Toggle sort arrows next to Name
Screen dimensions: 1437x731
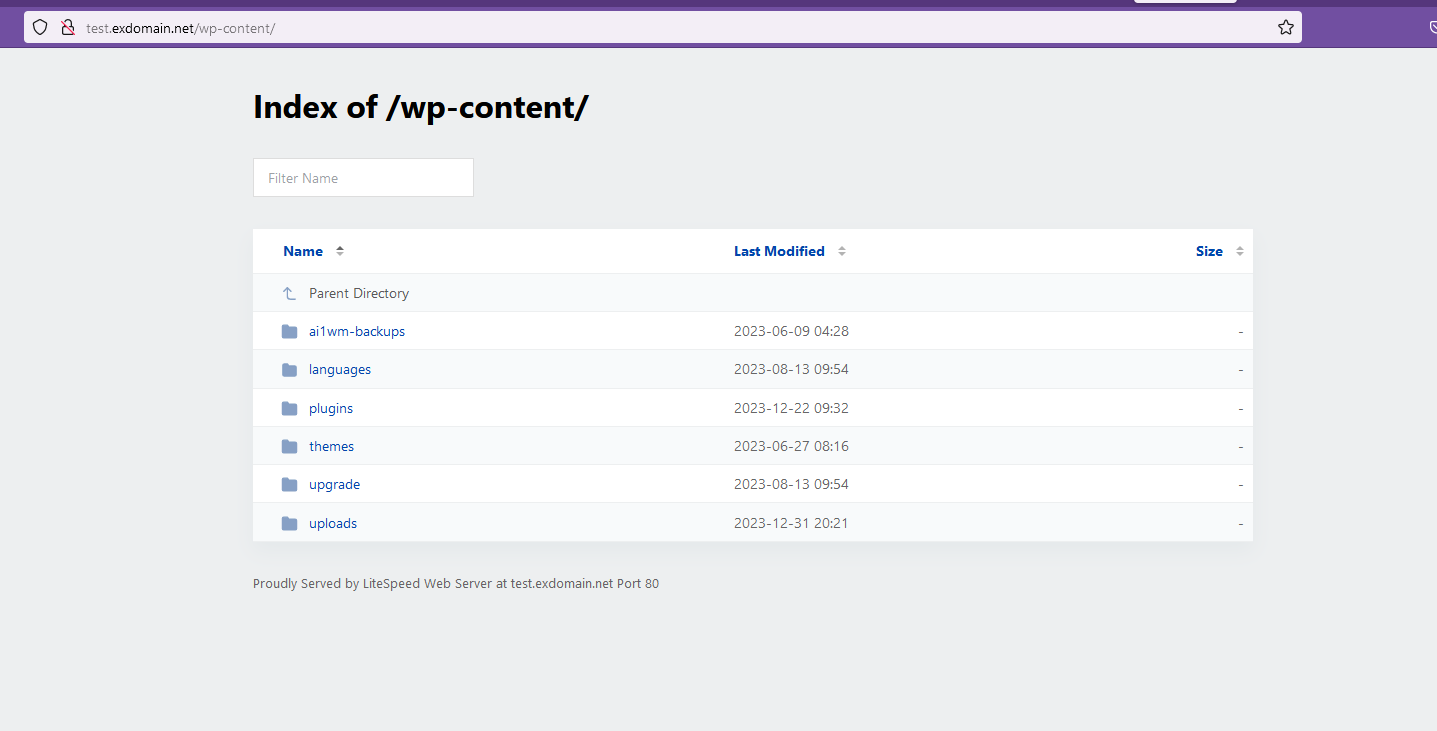tap(340, 251)
